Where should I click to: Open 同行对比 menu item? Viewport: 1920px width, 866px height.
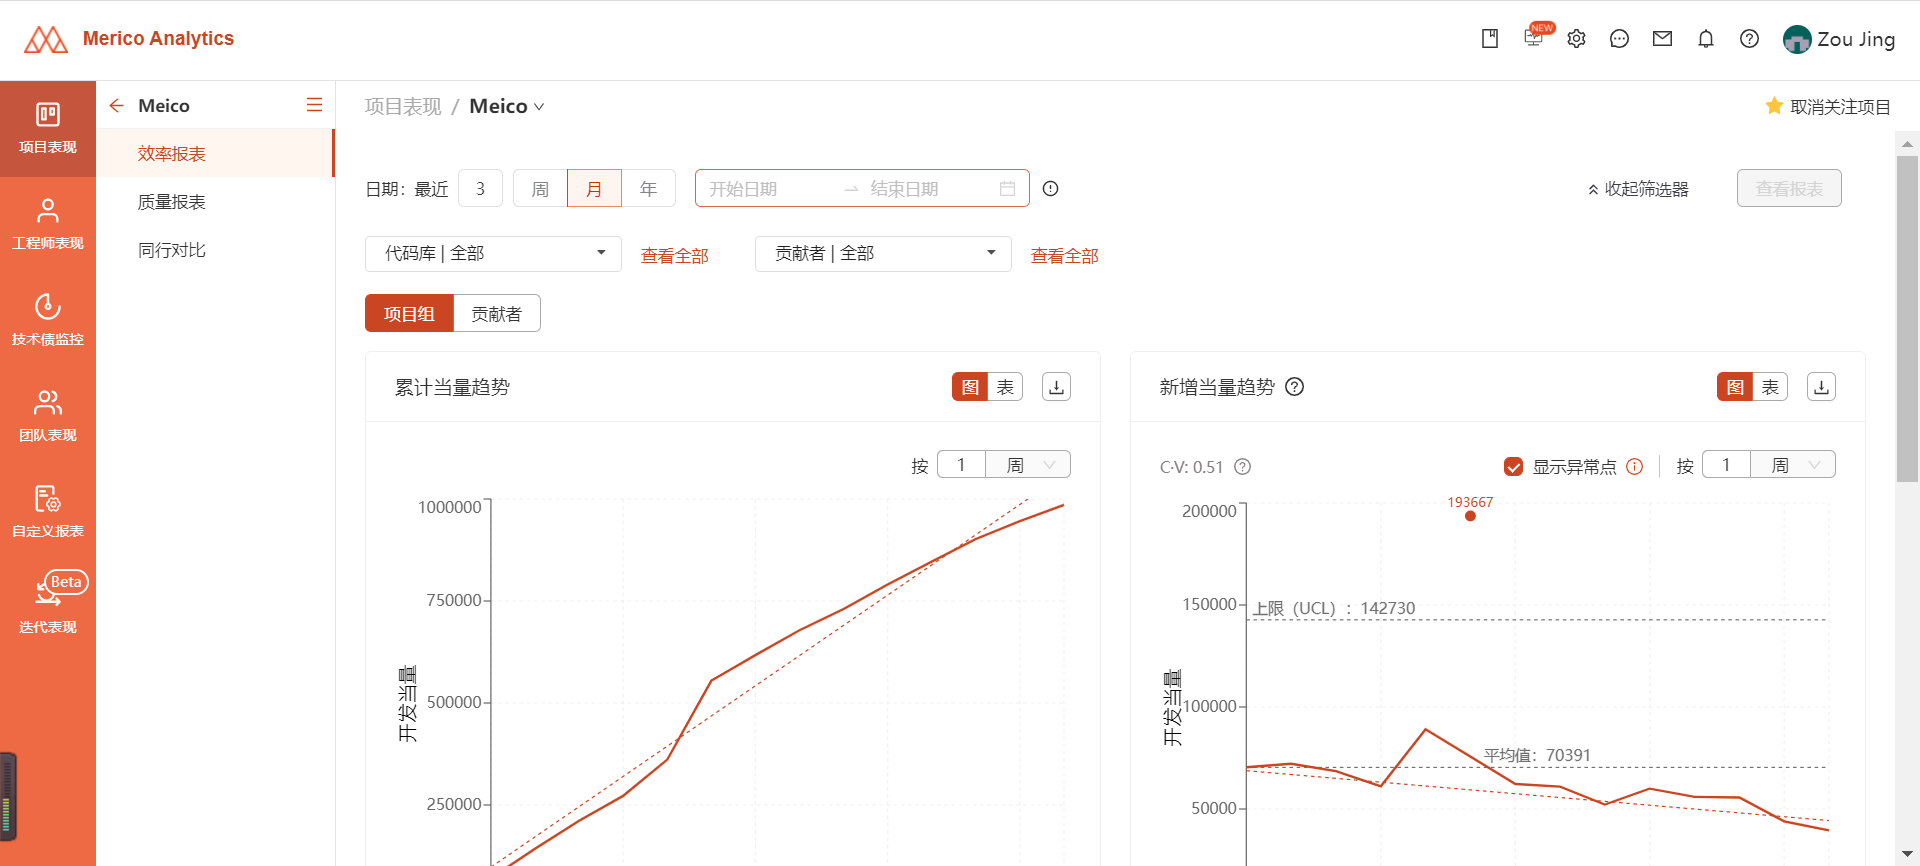coord(215,249)
